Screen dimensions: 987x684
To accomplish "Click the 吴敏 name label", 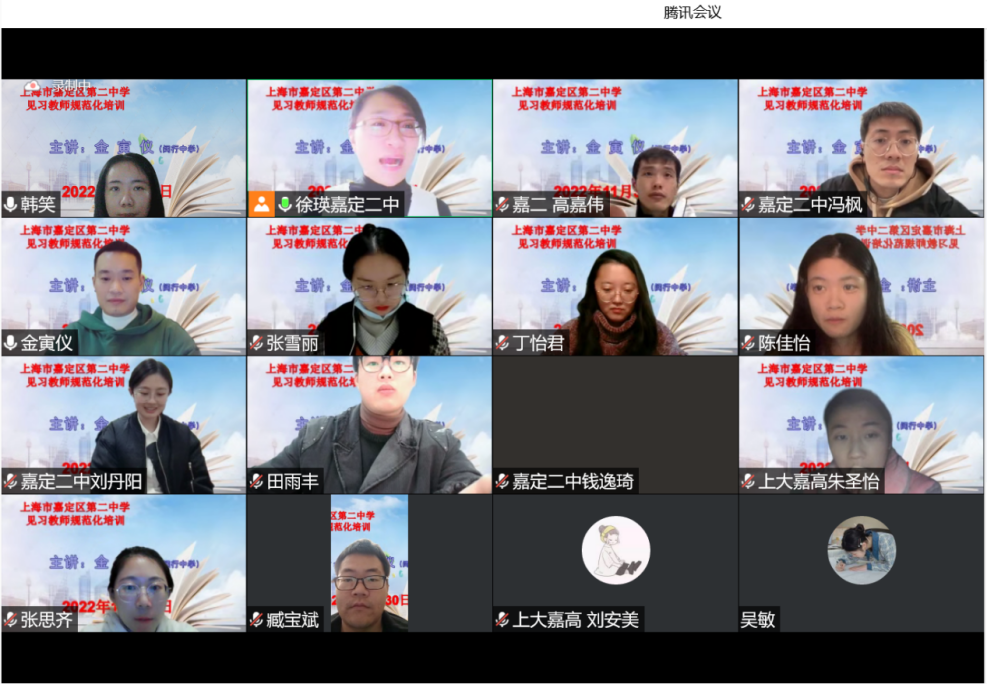I will [758, 620].
